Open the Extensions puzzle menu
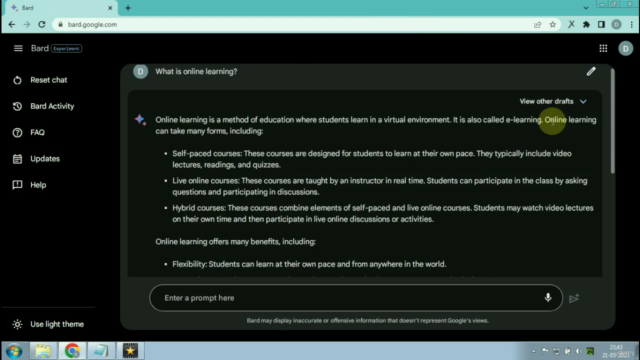The height and width of the screenshot is (360, 640). point(586,24)
